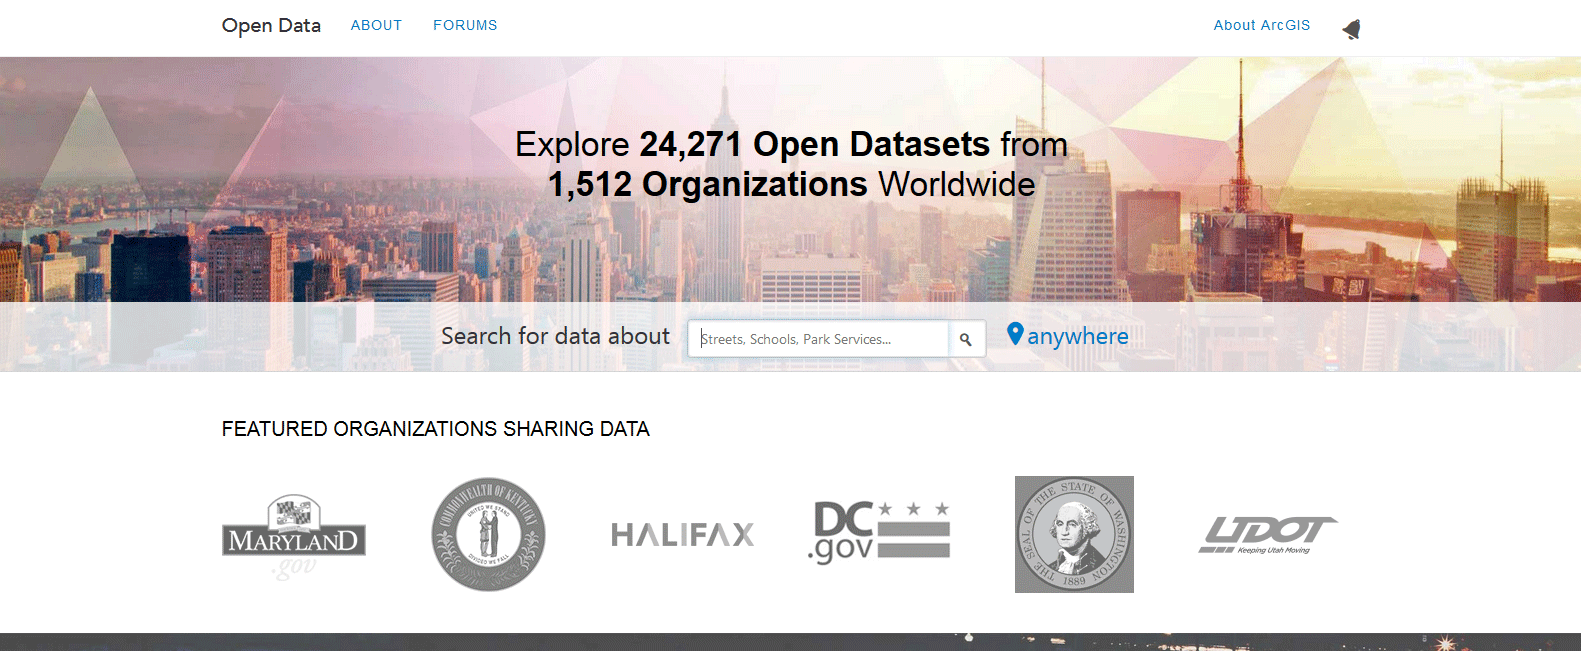The height and width of the screenshot is (651, 1581).
Task: Click the blue location pin icon
Action: pos(1014,334)
